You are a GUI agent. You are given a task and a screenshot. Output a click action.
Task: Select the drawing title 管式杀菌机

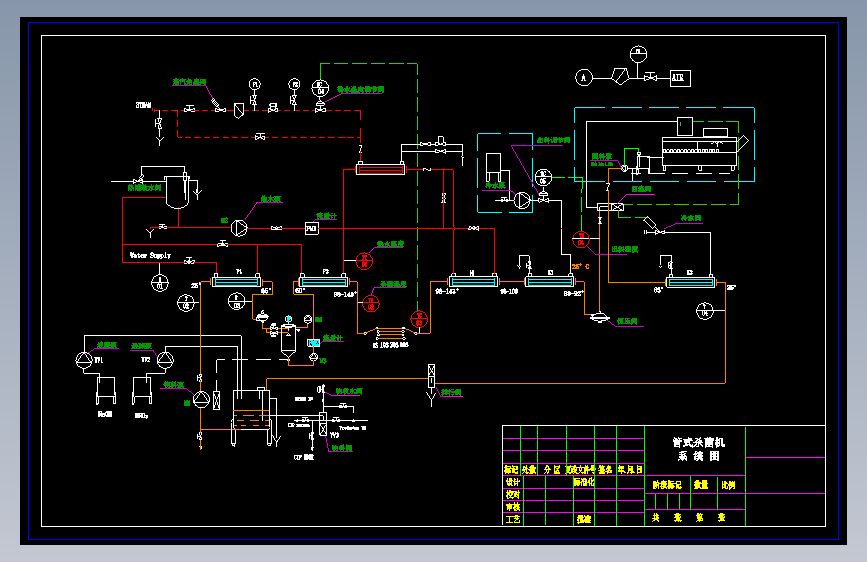click(x=699, y=442)
